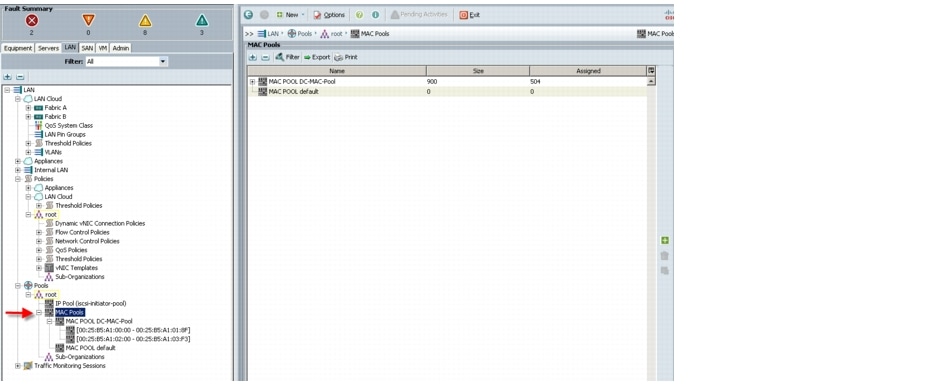This screenshot has width=936, height=390.
Task: Expand MAC POOL DC-MAC-Pool row in table
Action: pyautogui.click(x=253, y=81)
